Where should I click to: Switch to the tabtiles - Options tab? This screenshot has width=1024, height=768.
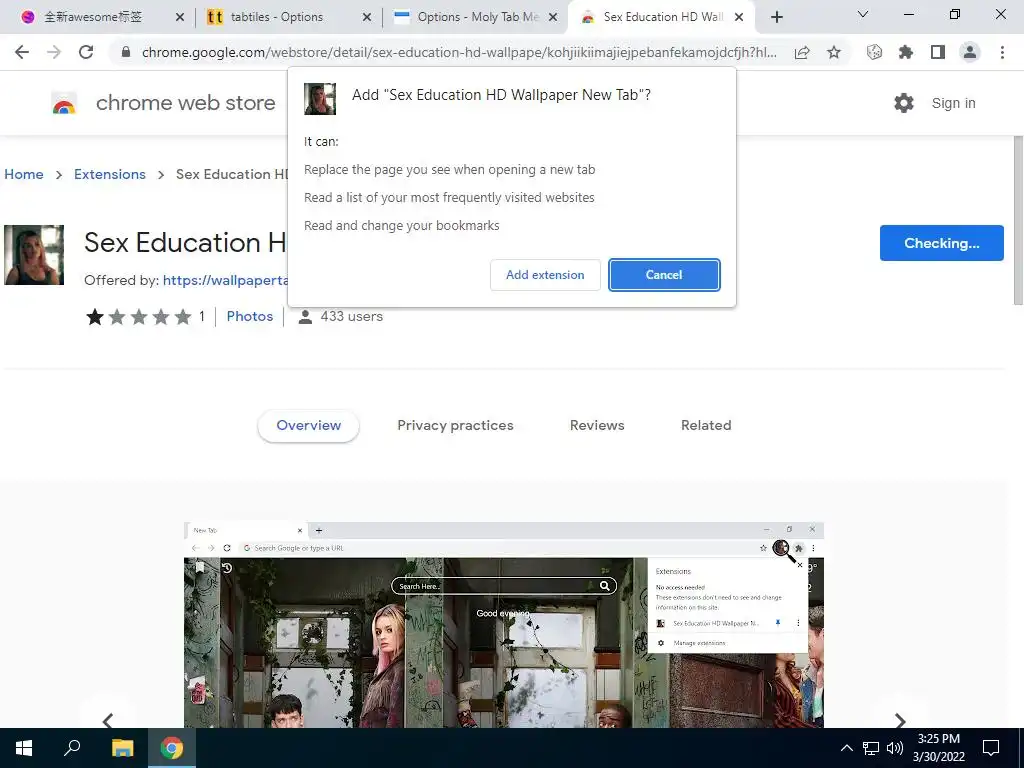[277, 17]
